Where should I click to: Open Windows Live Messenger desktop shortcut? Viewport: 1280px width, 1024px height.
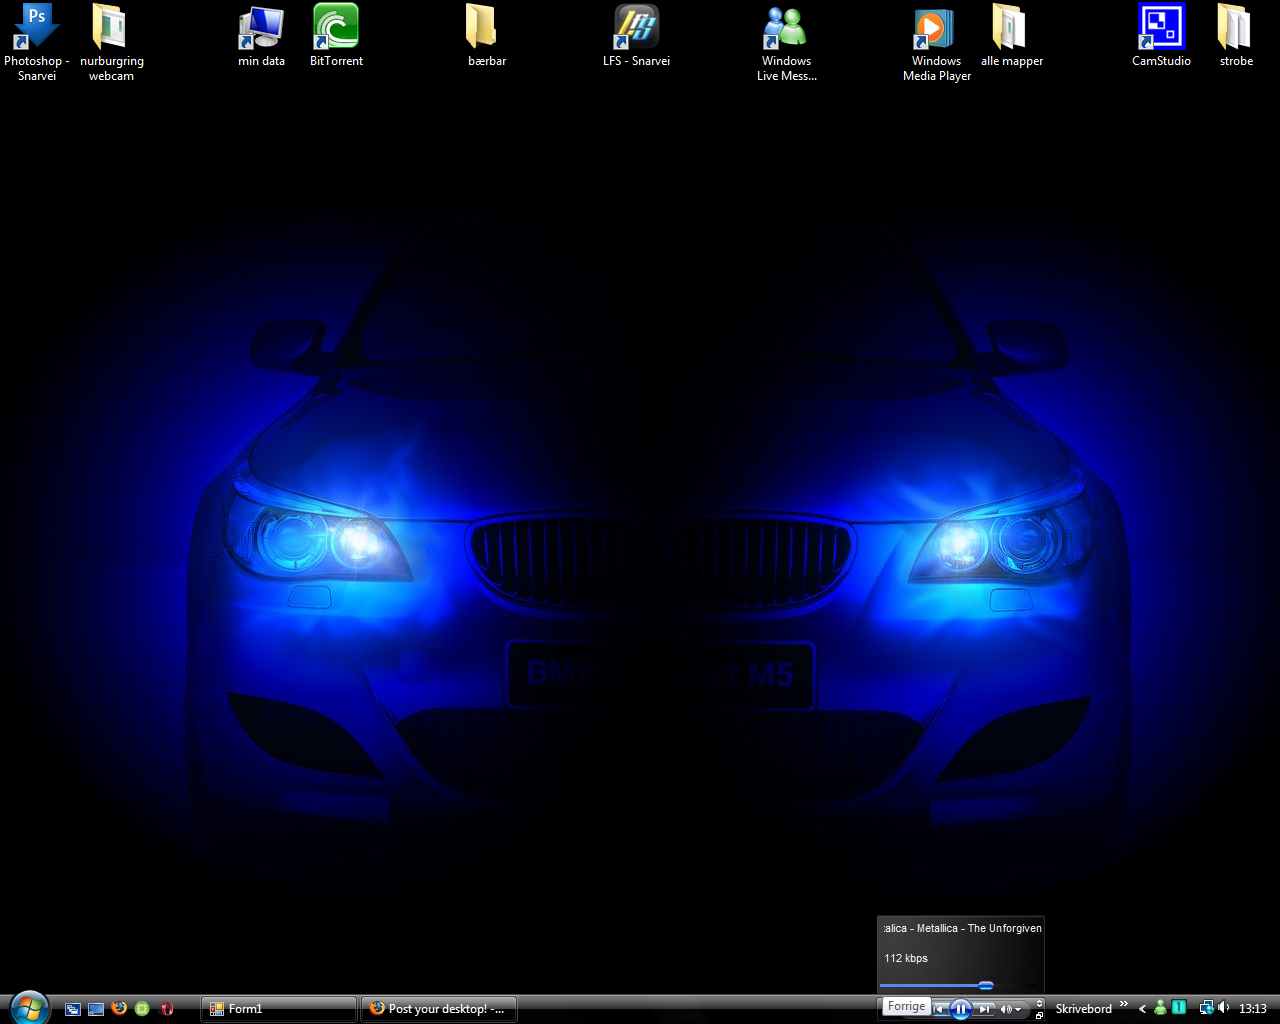[x=786, y=43]
